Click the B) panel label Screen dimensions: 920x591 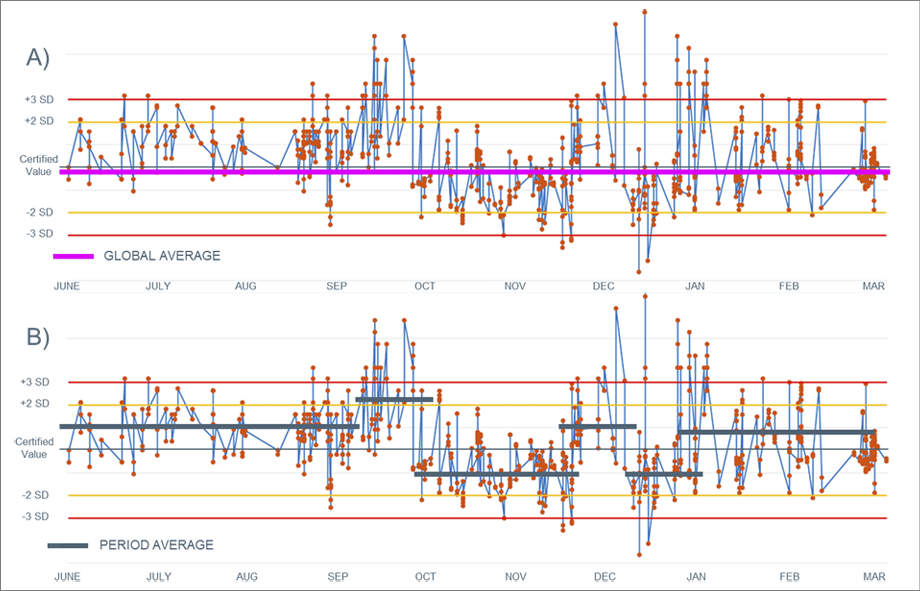coord(38,337)
